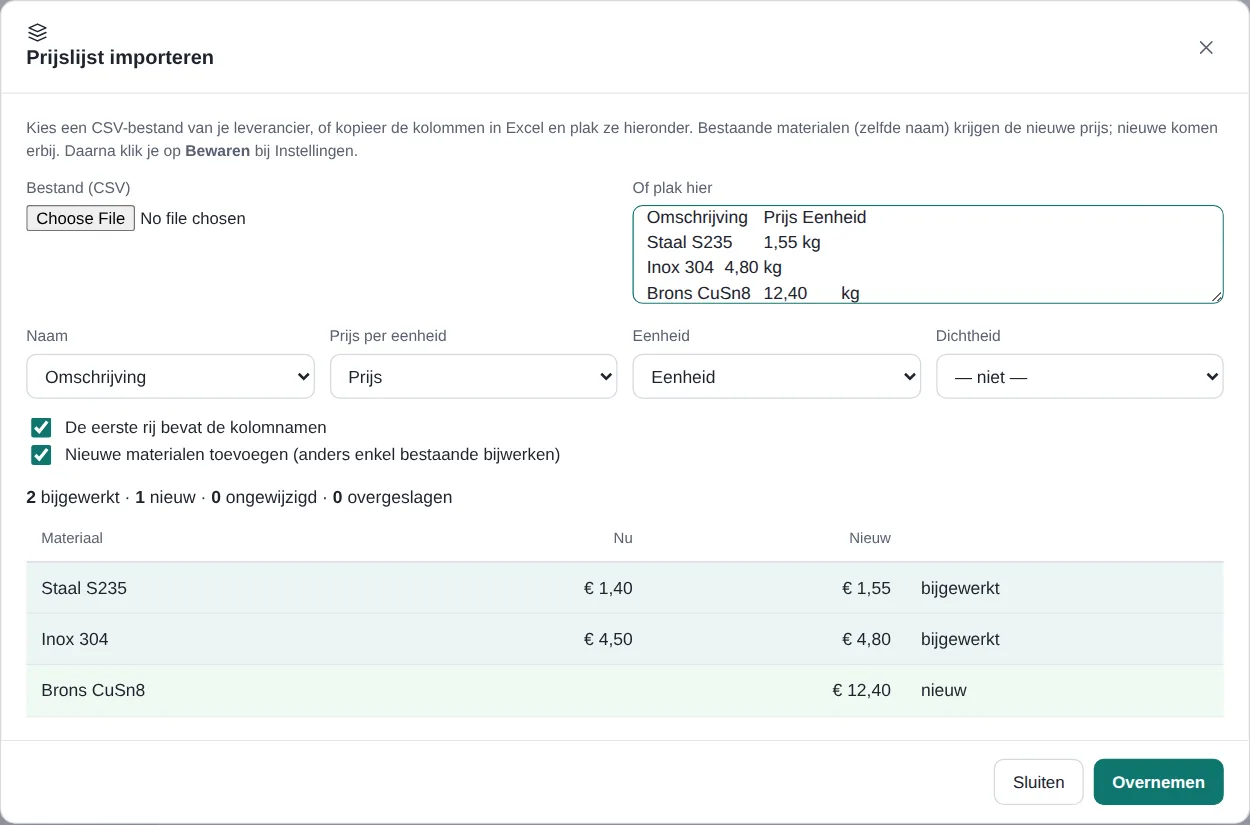Click the new price € 1,55
The width and height of the screenshot is (1250, 825).
(866, 588)
